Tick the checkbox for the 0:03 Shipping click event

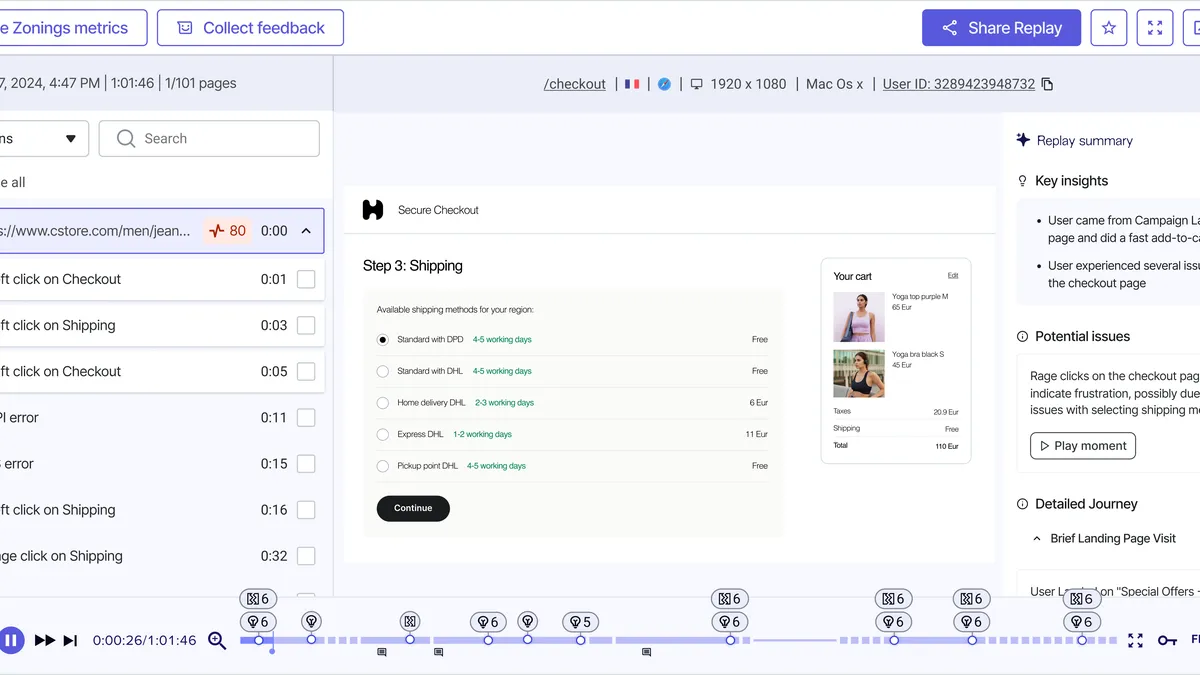click(x=306, y=325)
